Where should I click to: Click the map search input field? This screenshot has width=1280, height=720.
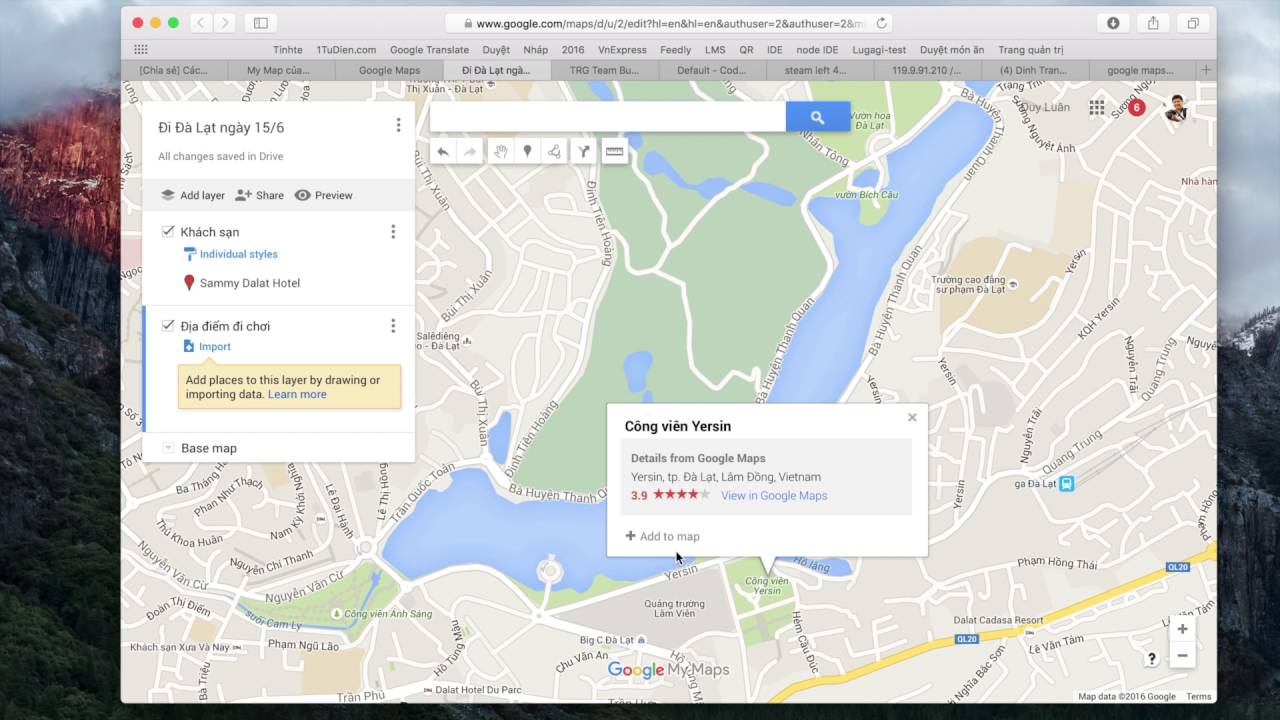[x=608, y=117]
